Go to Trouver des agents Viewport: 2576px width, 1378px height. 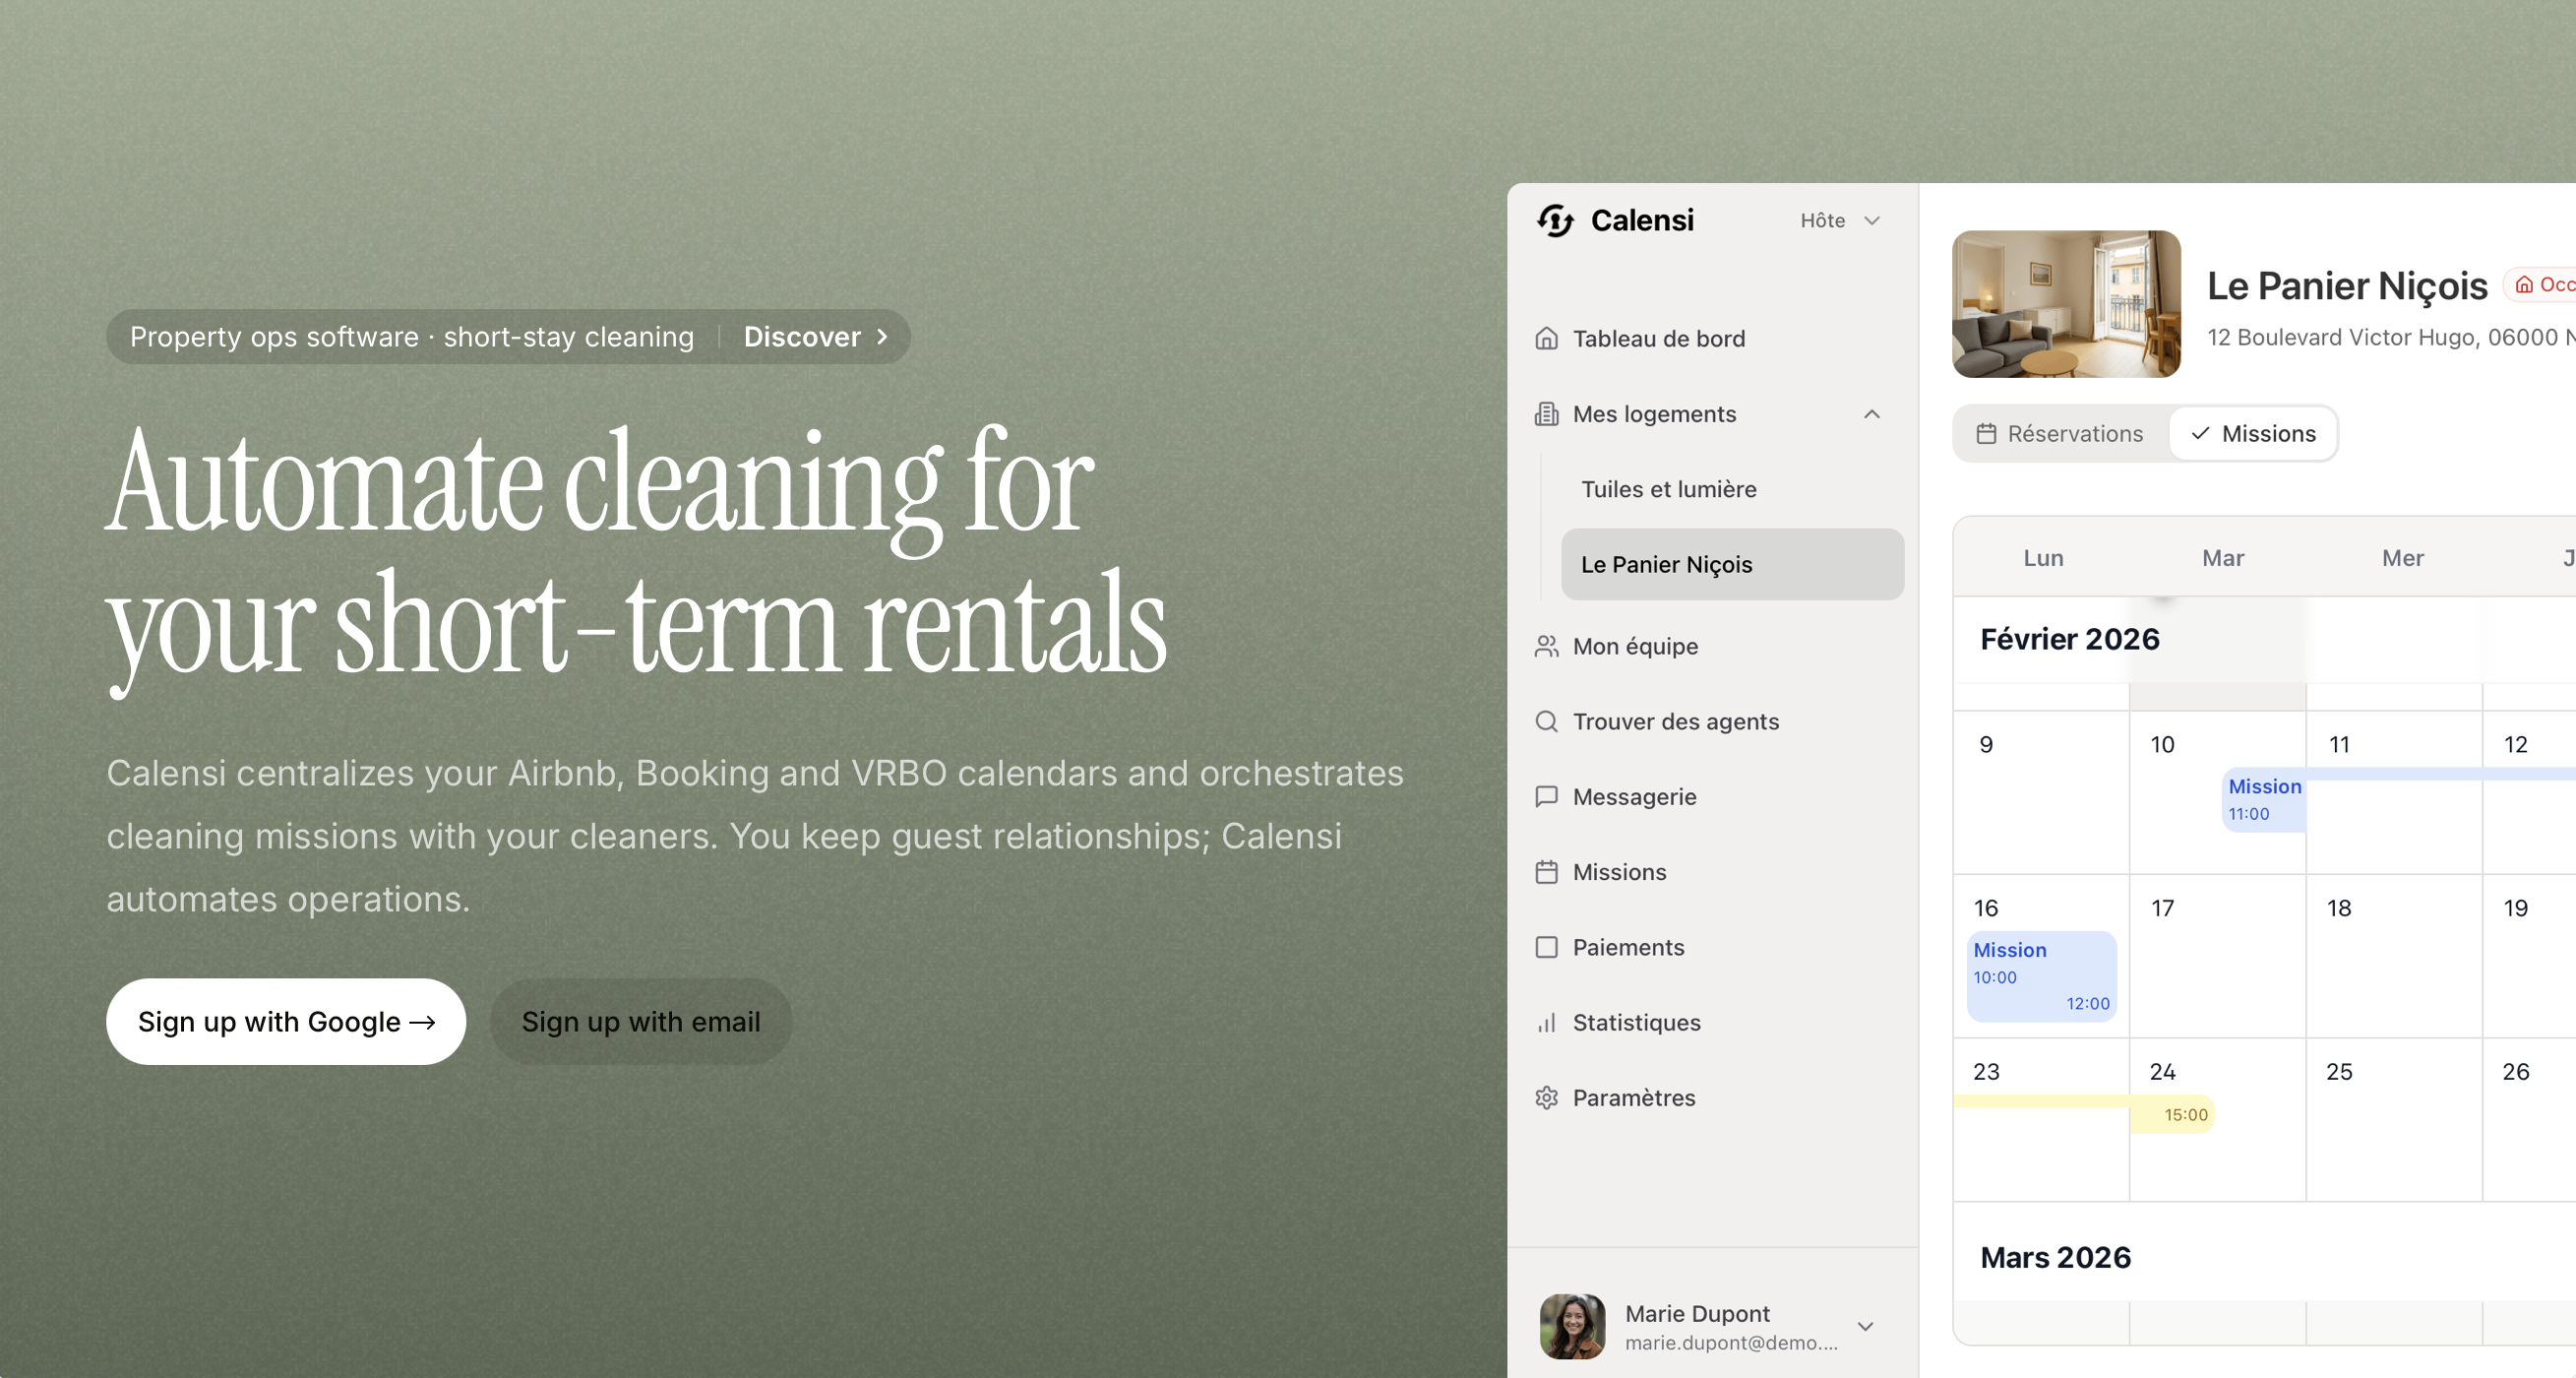[x=1718, y=721]
